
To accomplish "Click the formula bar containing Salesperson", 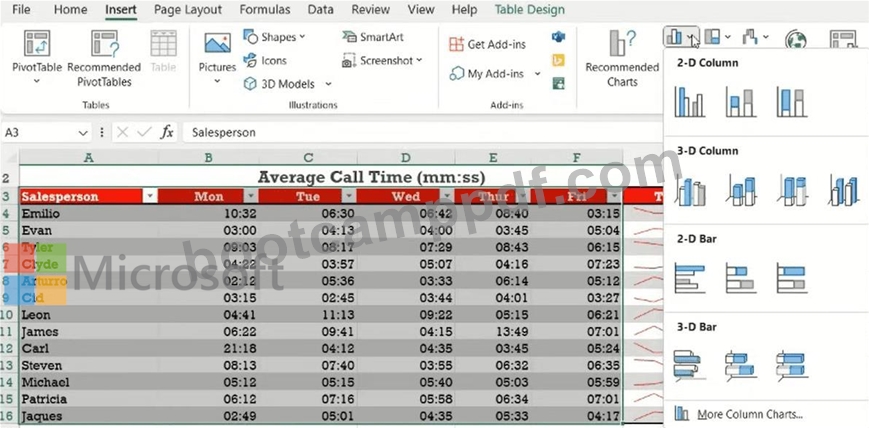I will pos(421,133).
